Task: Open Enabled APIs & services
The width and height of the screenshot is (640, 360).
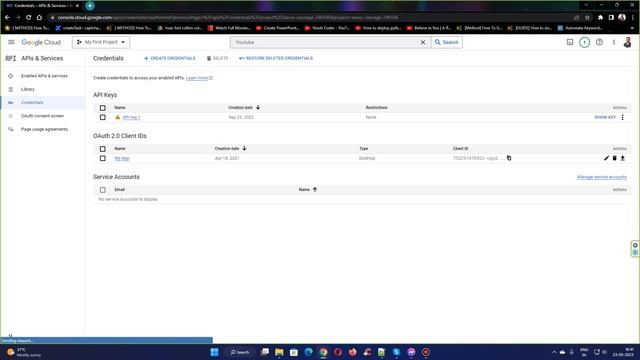Action: pos(44,76)
